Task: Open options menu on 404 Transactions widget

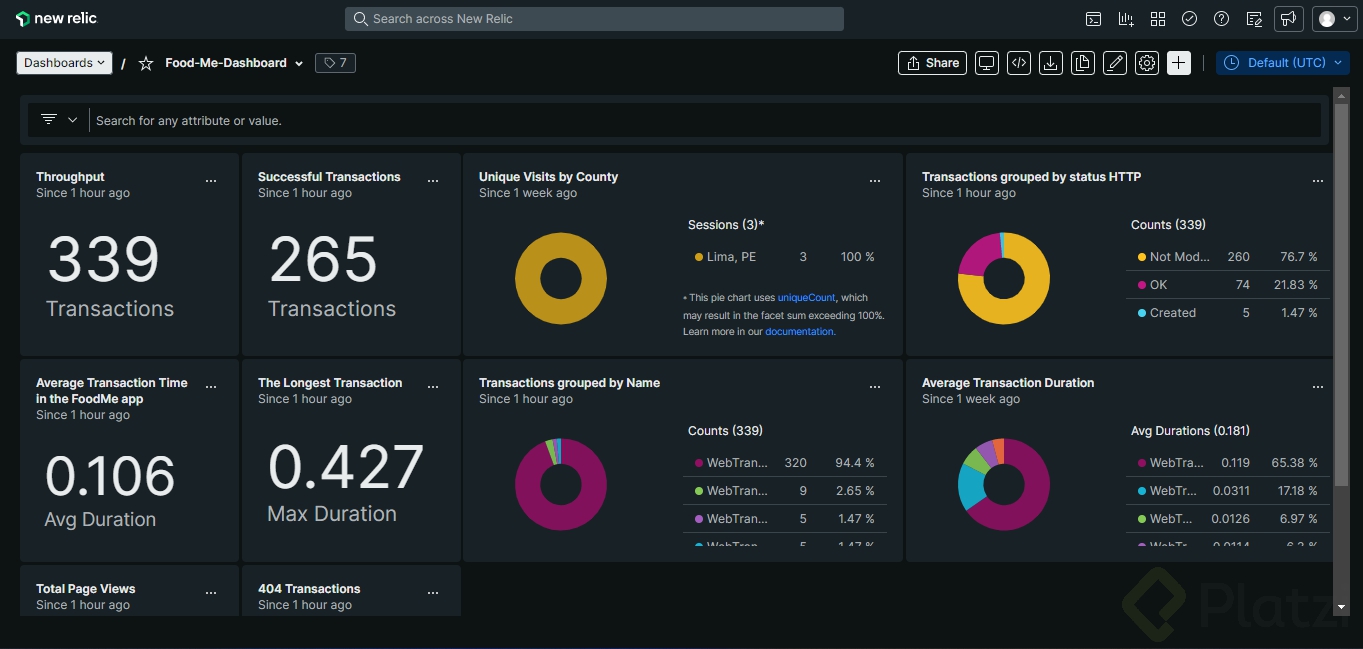Action: 433,593
